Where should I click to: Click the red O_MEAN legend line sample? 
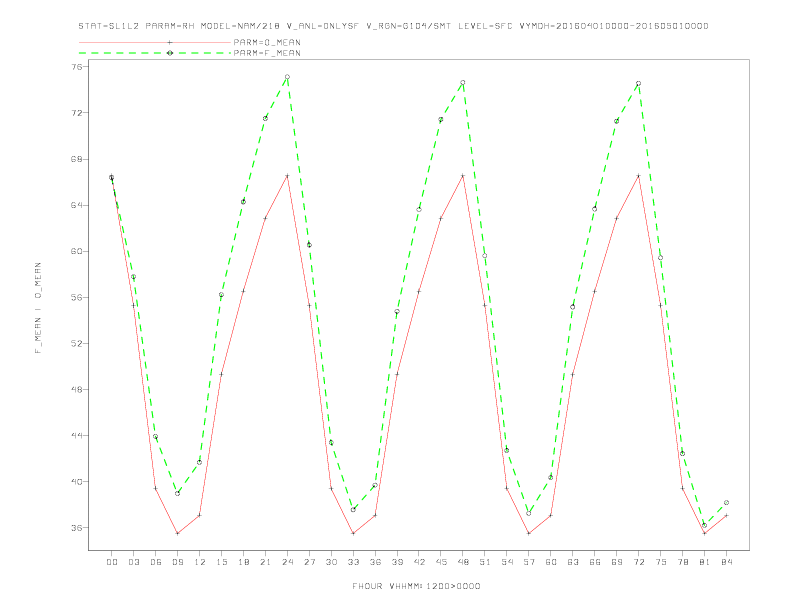[x=155, y=42]
